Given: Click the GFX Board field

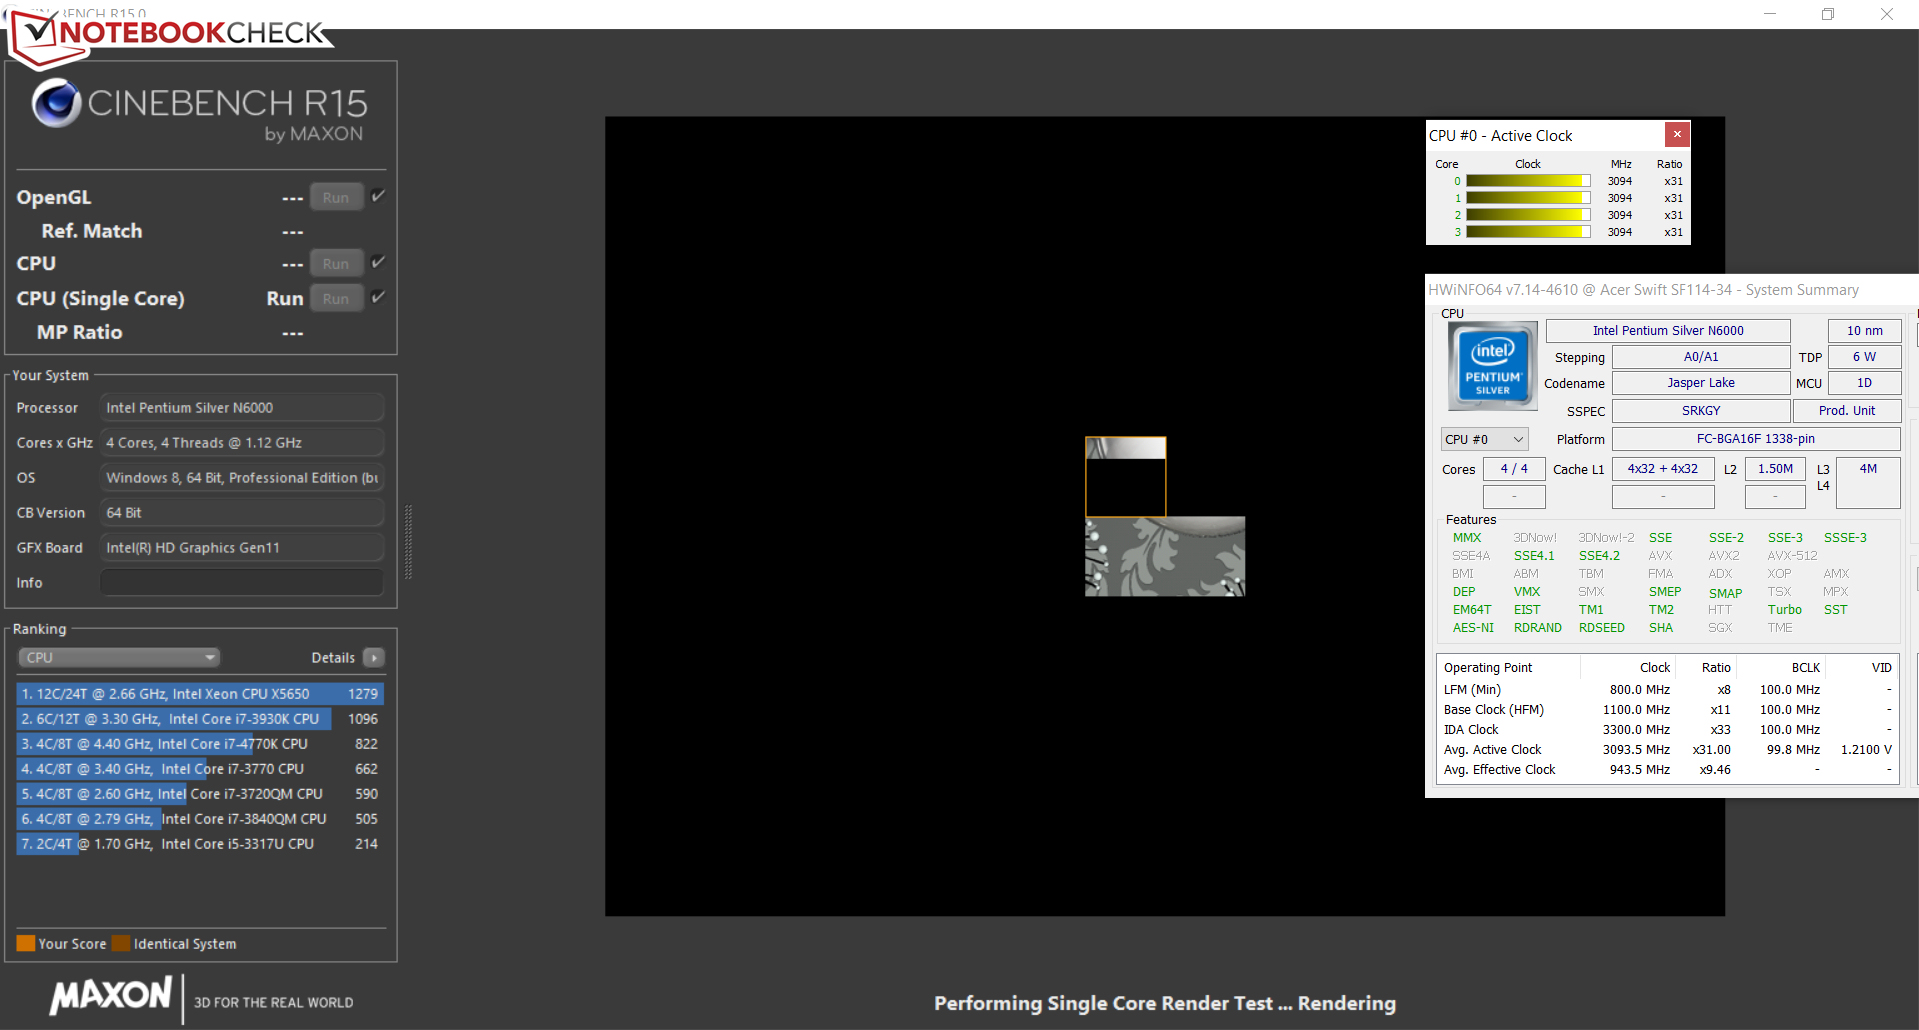Looking at the screenshot, I should pos(242,547).
